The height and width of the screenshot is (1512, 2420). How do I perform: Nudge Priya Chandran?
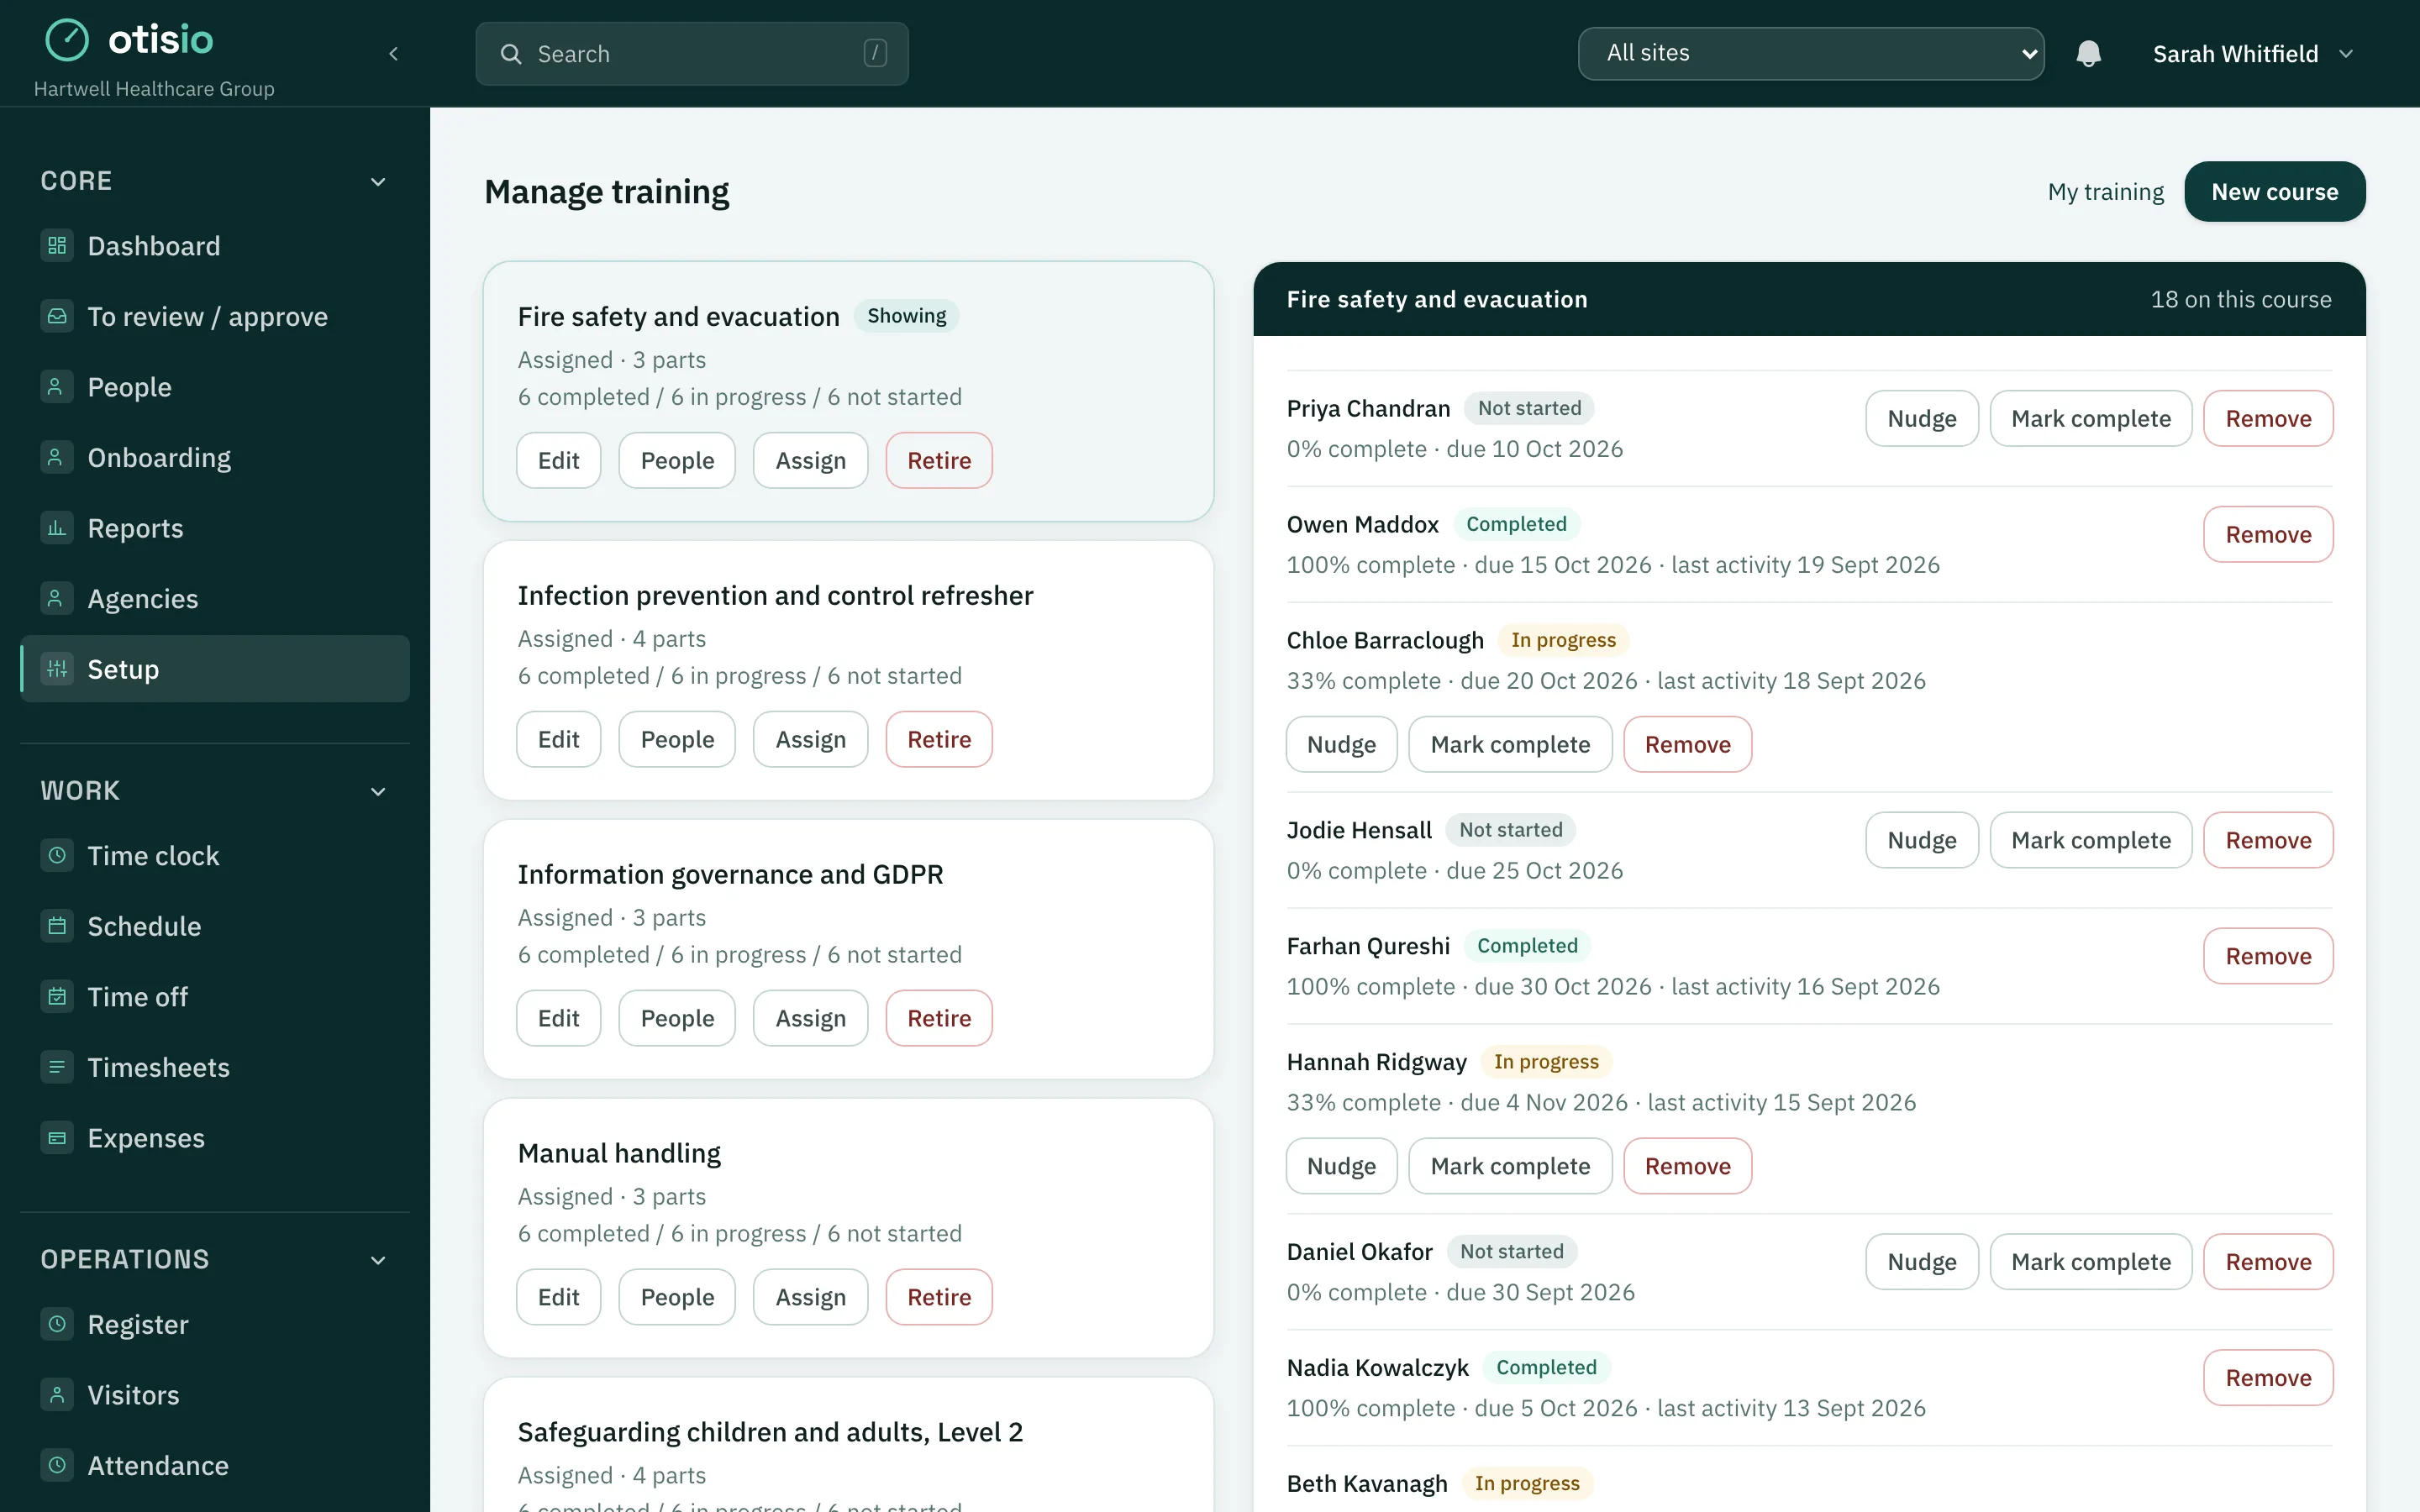(1921, 418)
